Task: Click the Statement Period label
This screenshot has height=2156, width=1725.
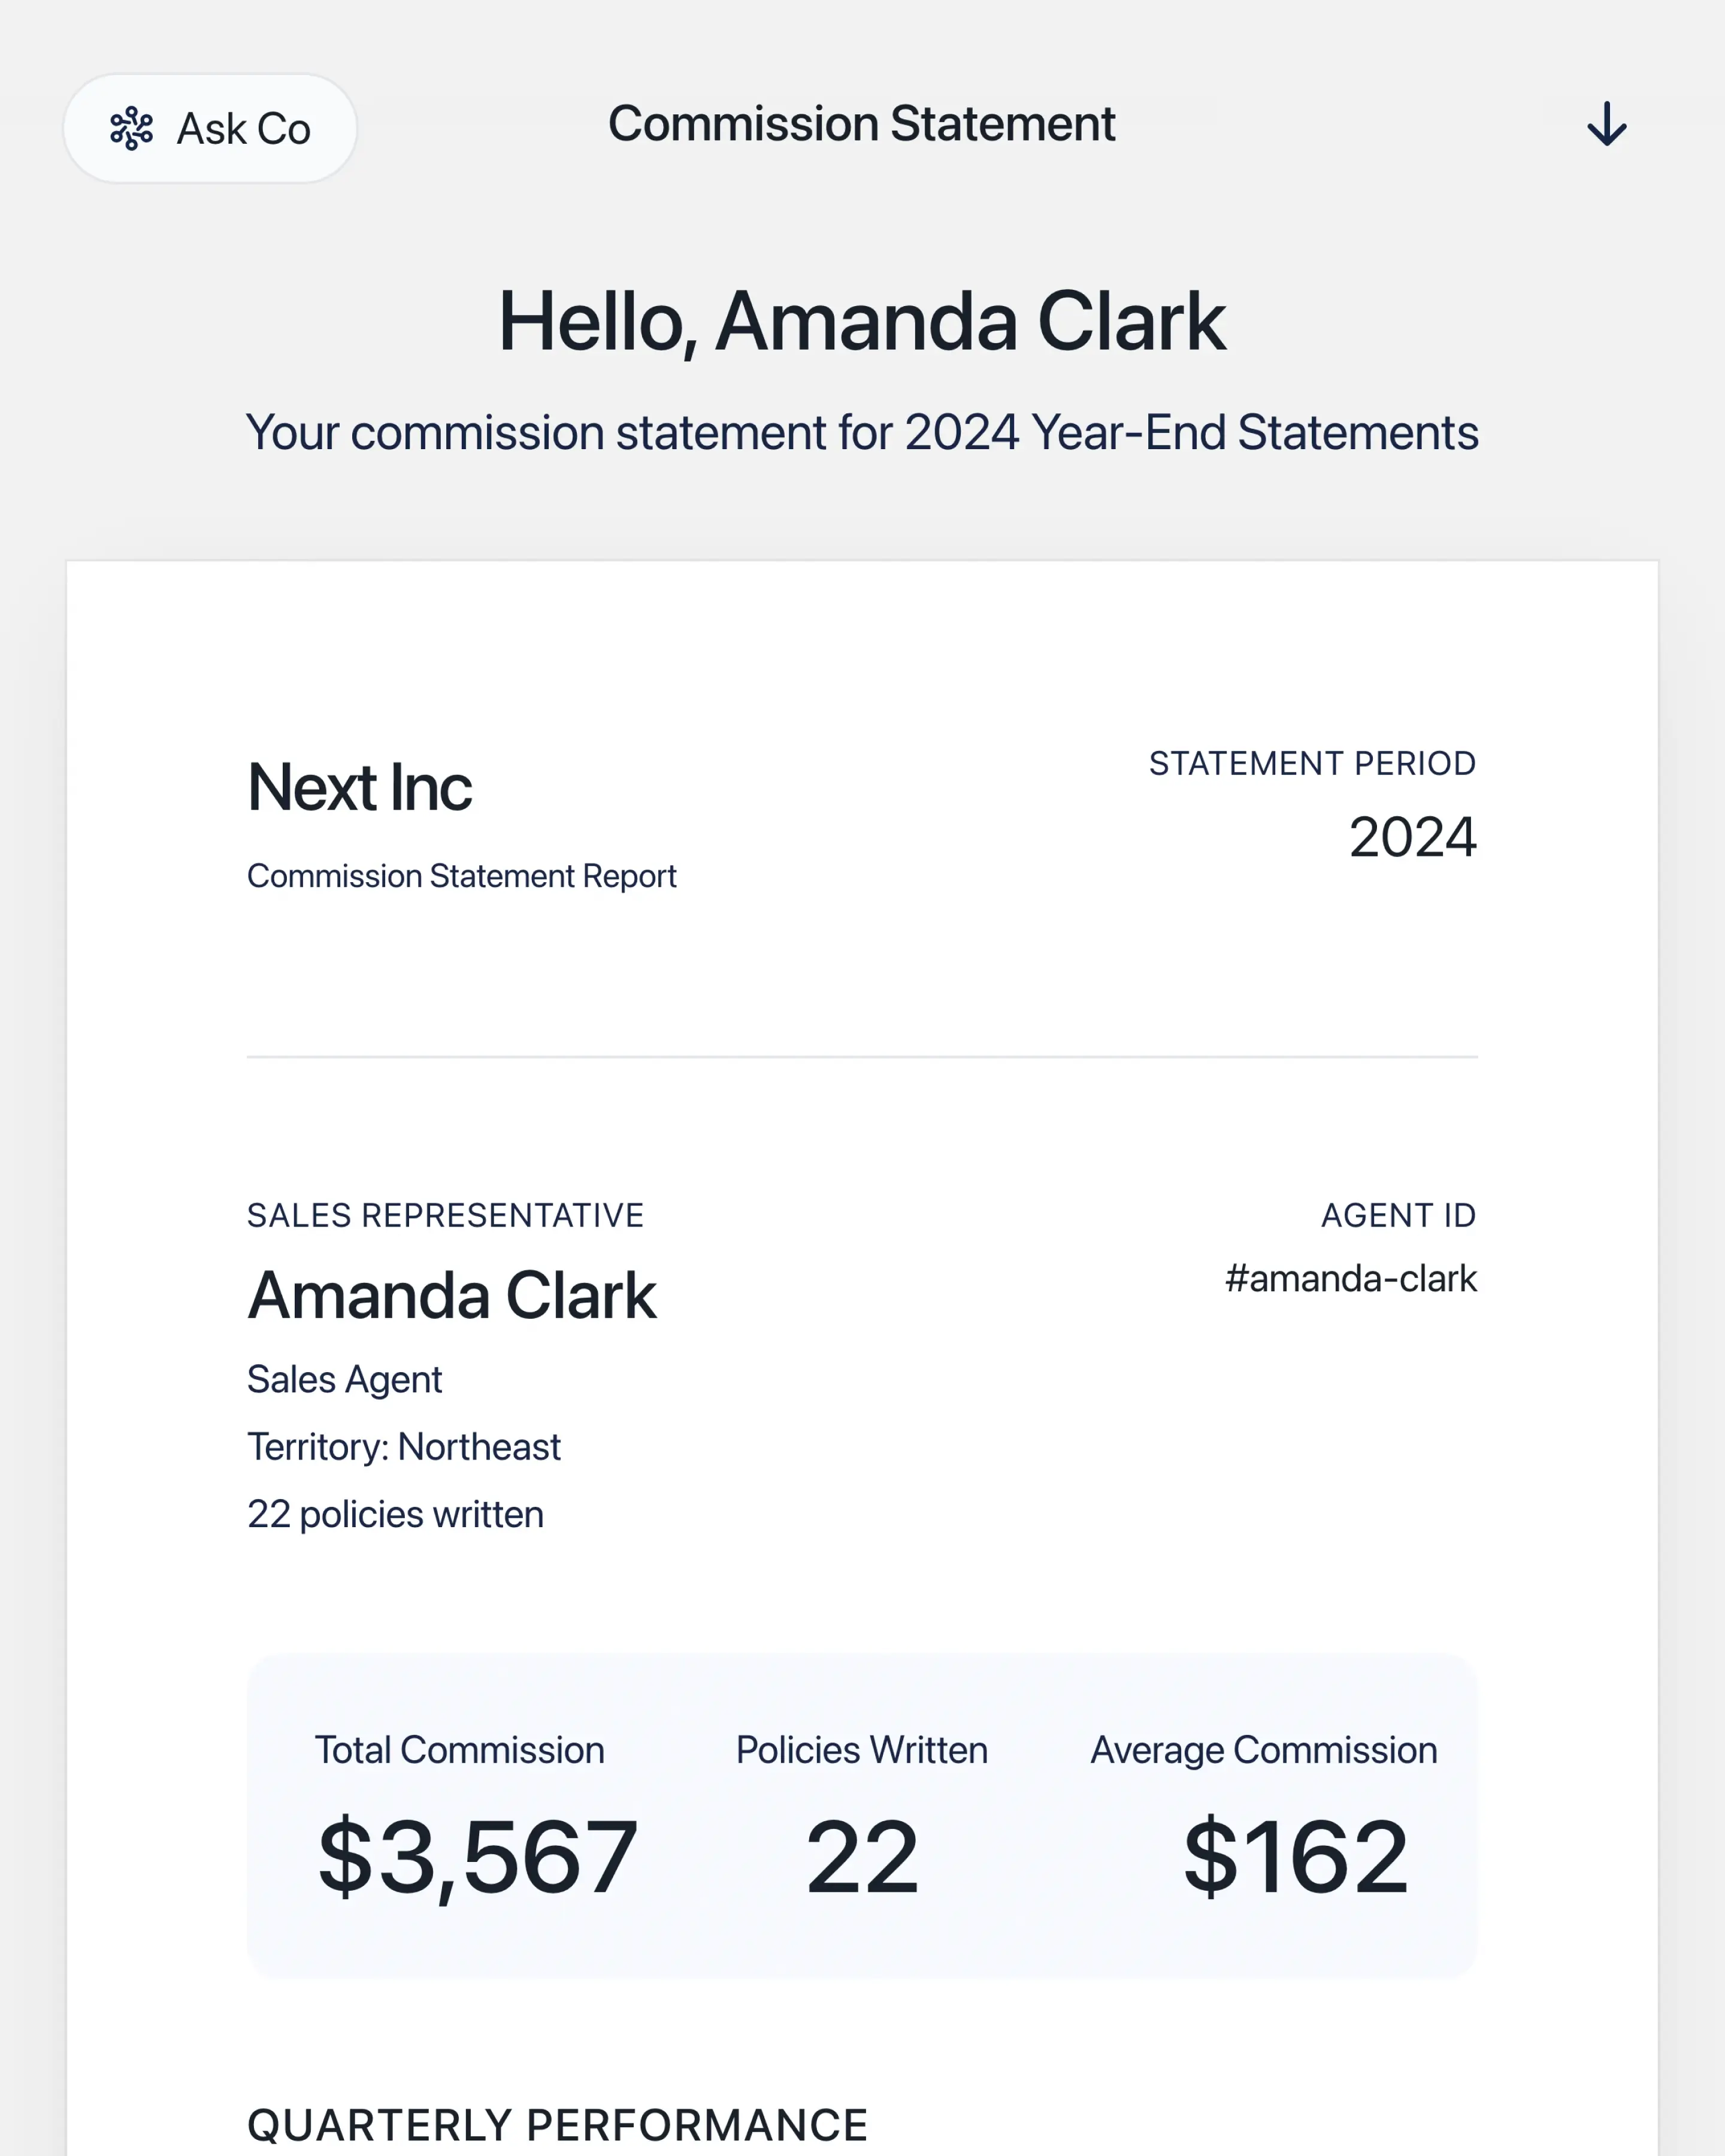Action: (x=1311, y=763)
